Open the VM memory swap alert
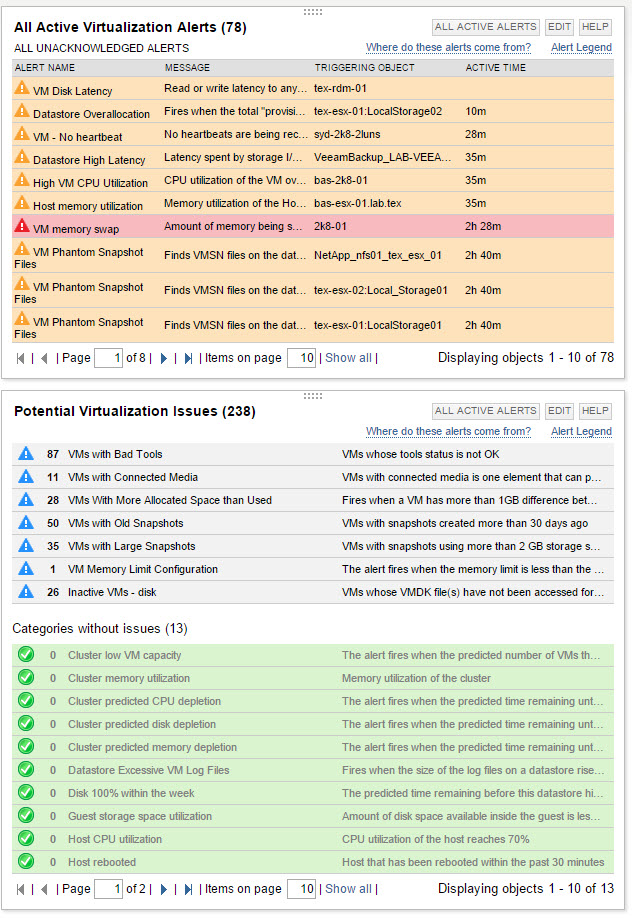 (76, 230)
